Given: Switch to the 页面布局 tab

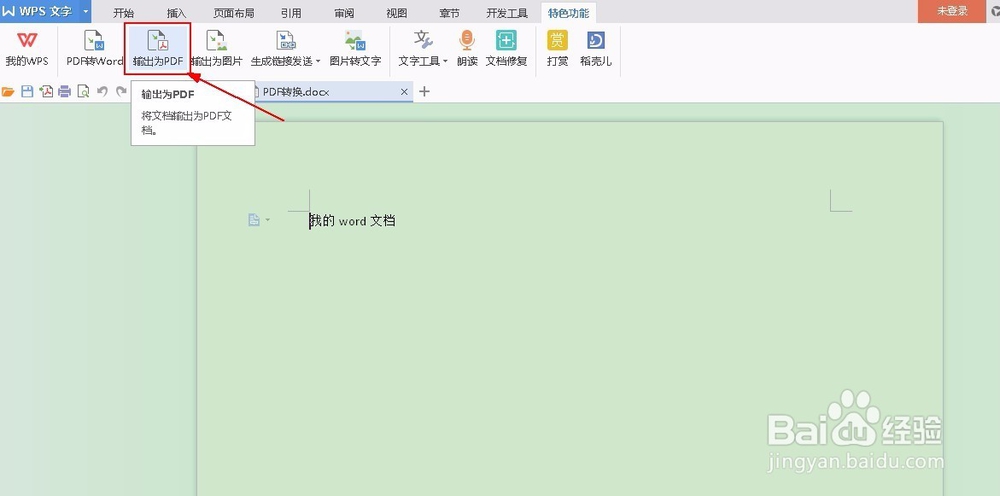Looking at the screenshot, I should click(x=233, y=13).
